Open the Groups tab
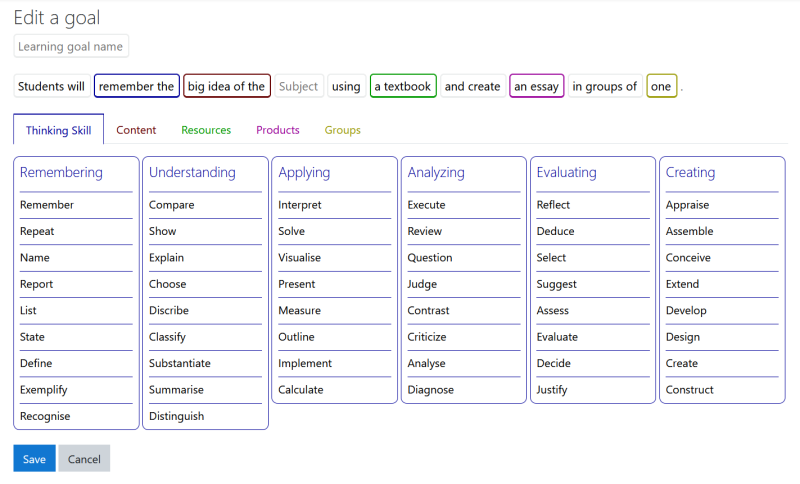Image resolution: width=800 pixels, height=484 pixels. [x=343, y=130]
